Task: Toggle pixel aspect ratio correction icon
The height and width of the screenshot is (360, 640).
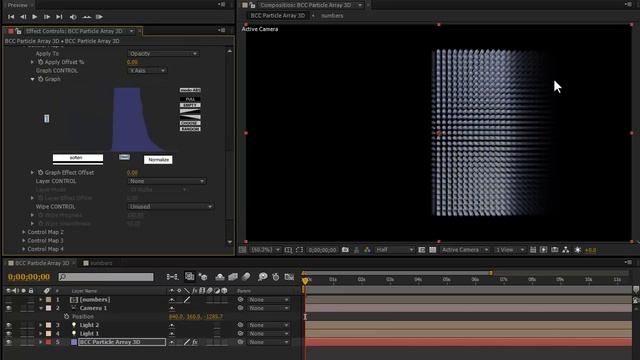Action: point(533,250)
